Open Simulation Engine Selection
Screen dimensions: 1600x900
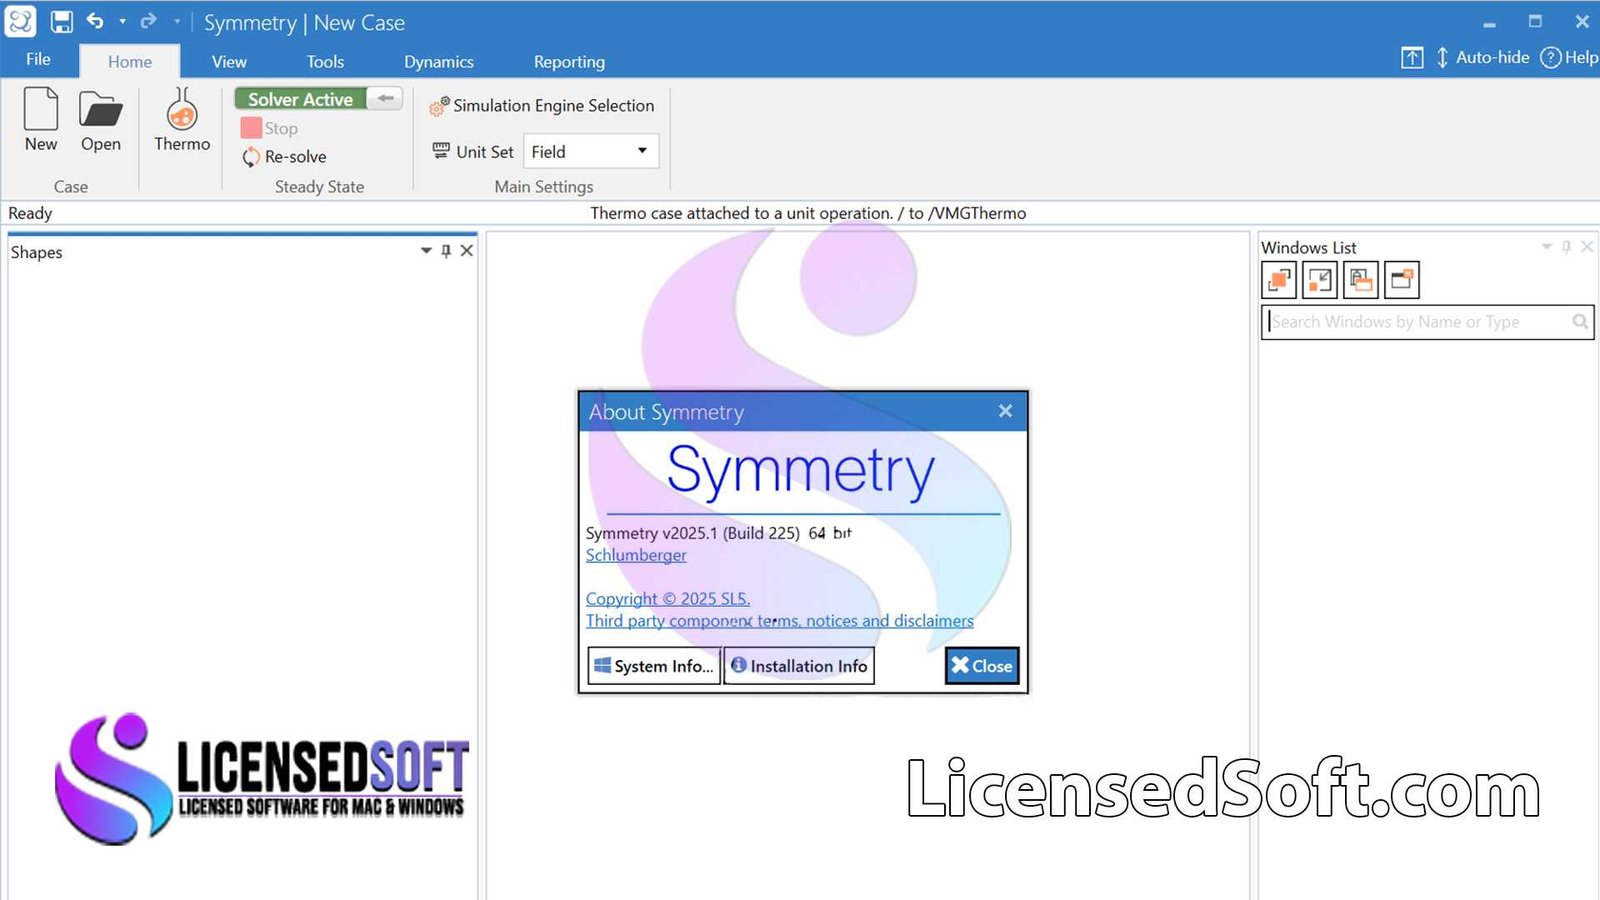click(x=542, y=106)
